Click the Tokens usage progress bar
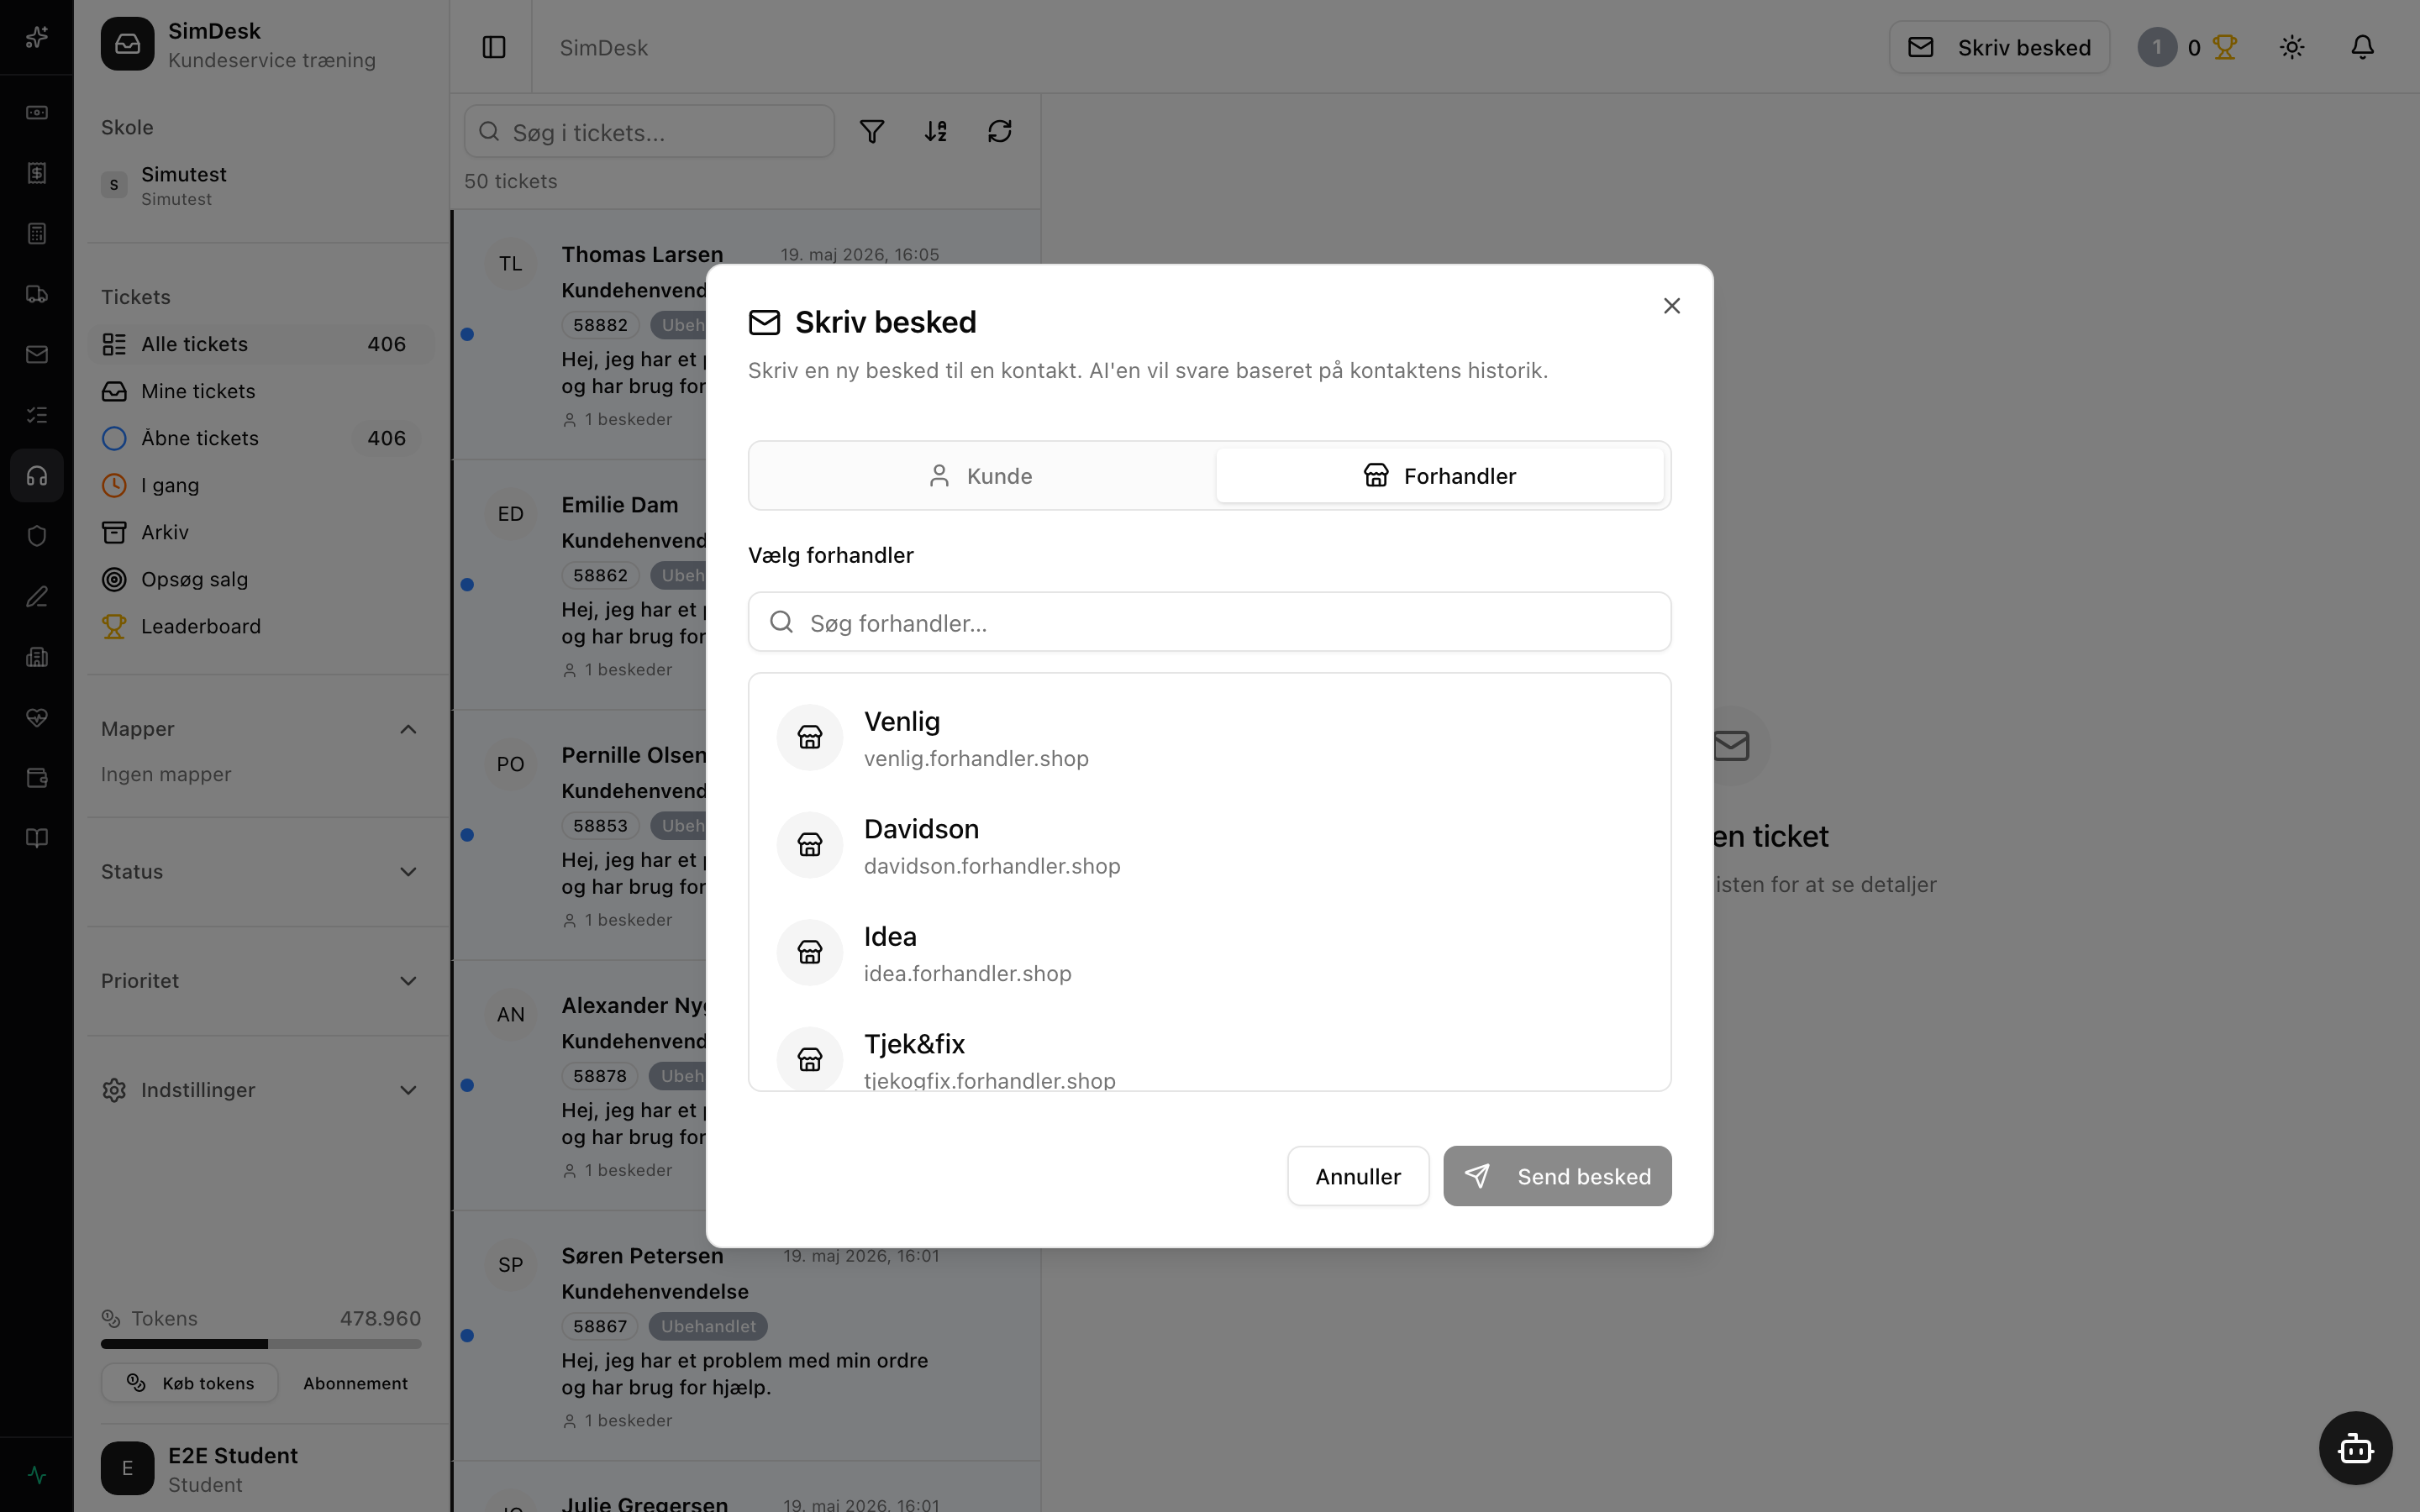 (261, 1344)
